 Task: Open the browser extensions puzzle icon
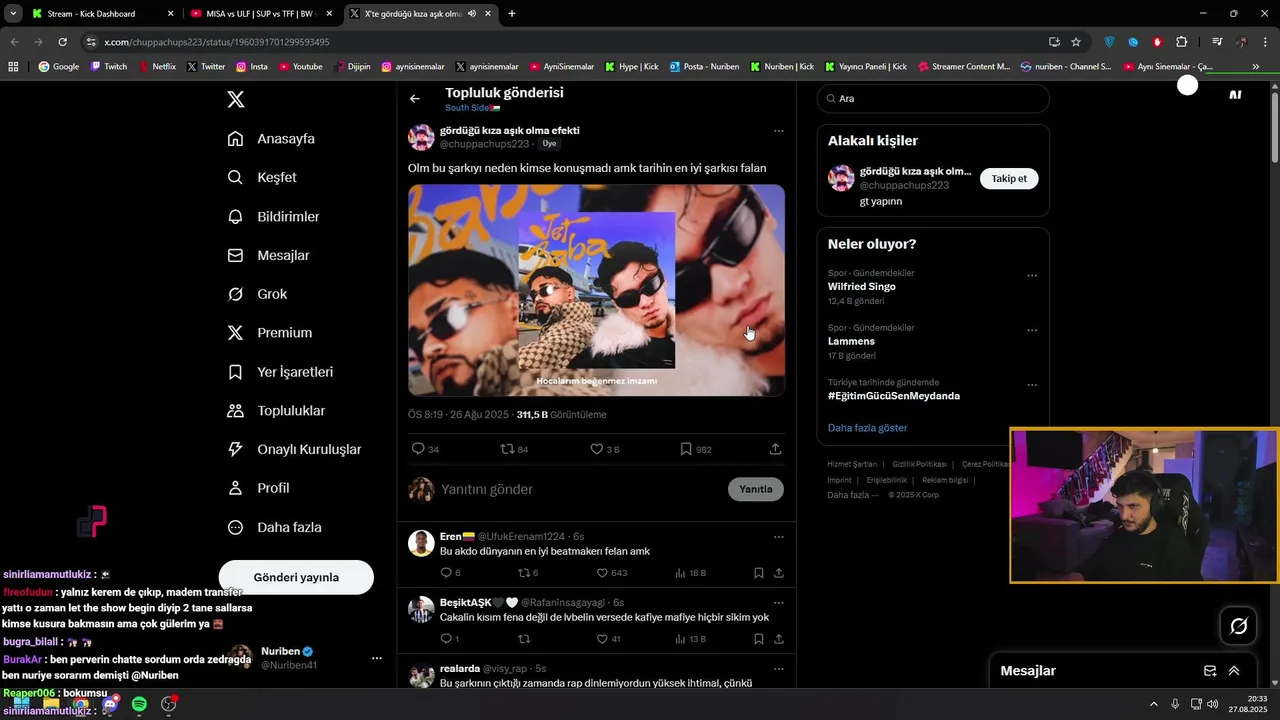1181,42
